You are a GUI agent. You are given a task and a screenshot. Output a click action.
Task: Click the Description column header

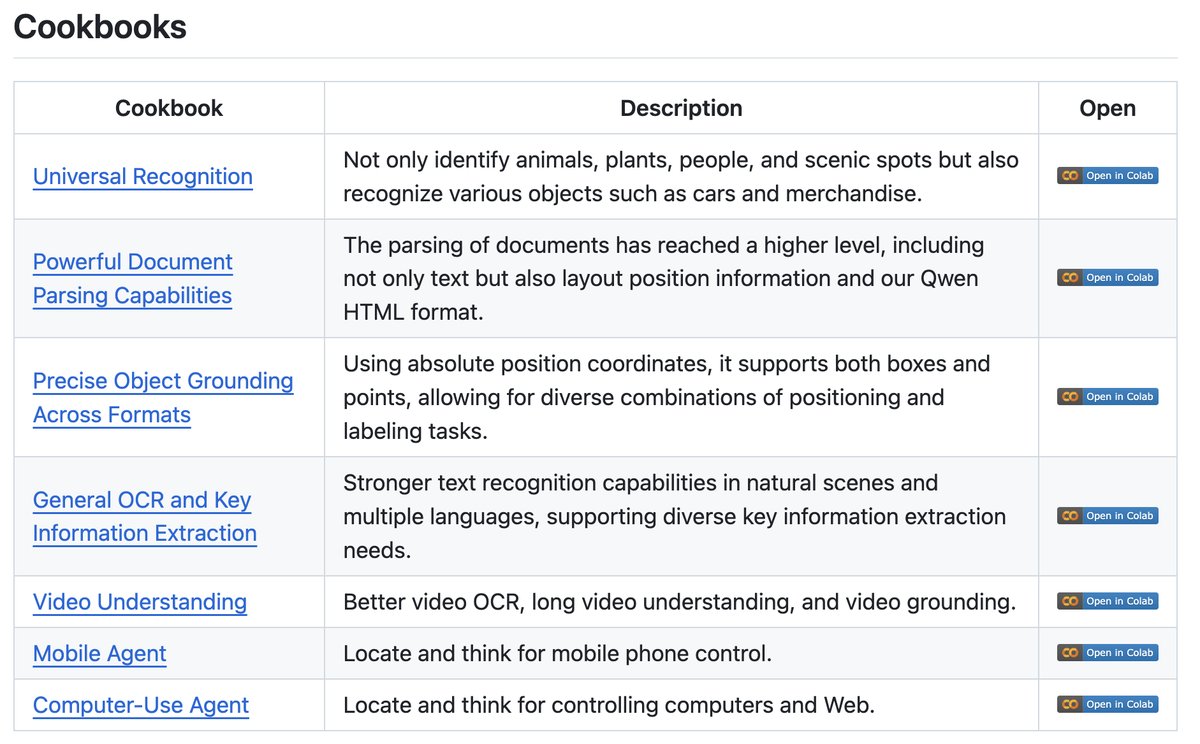click(681, 108)
